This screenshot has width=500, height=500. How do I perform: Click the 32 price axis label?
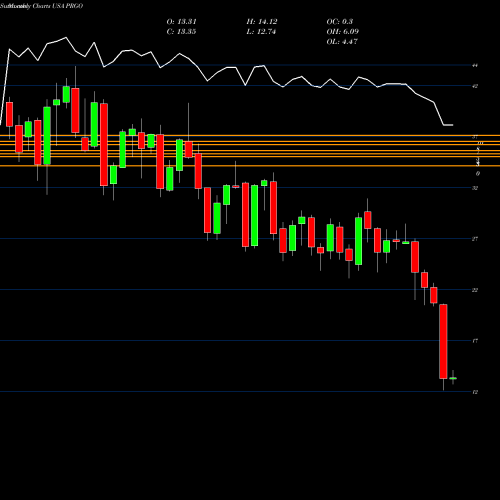[475, 188]
